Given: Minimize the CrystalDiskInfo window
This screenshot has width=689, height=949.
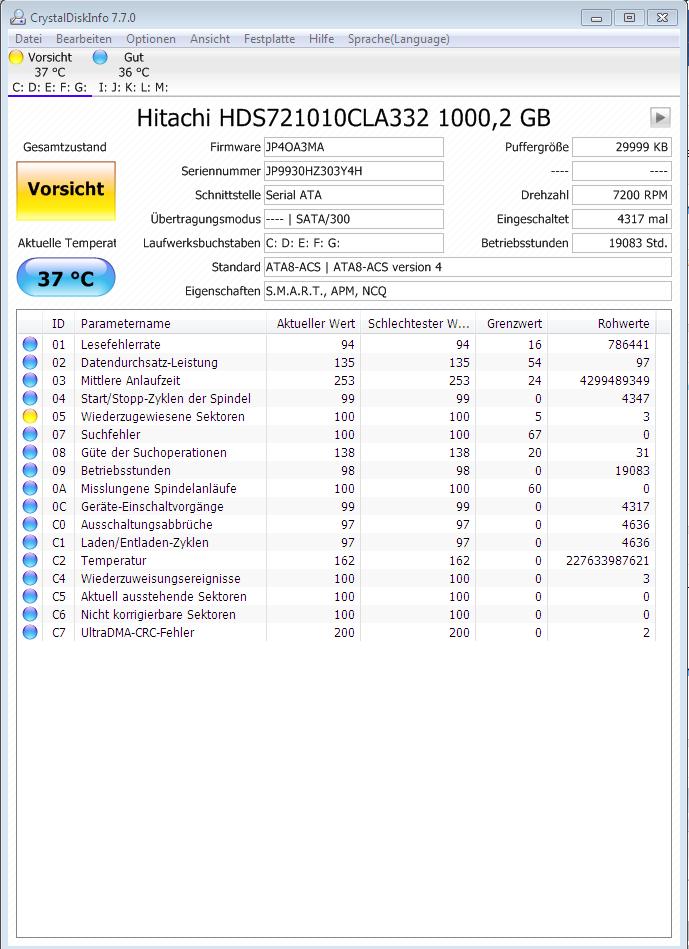Looking at the screenshot, I should pyautogui.click(x=596, y=18).
